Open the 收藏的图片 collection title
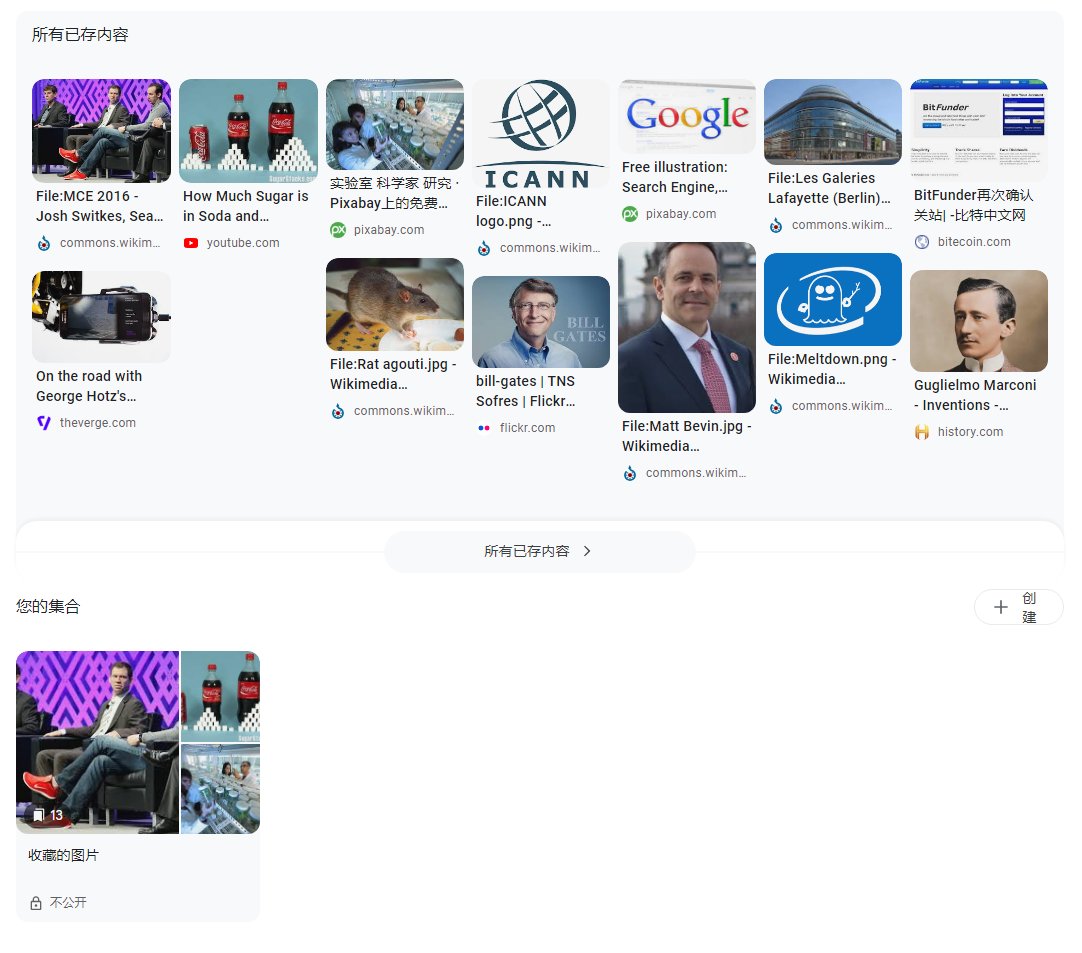 (x=64, y=856)
